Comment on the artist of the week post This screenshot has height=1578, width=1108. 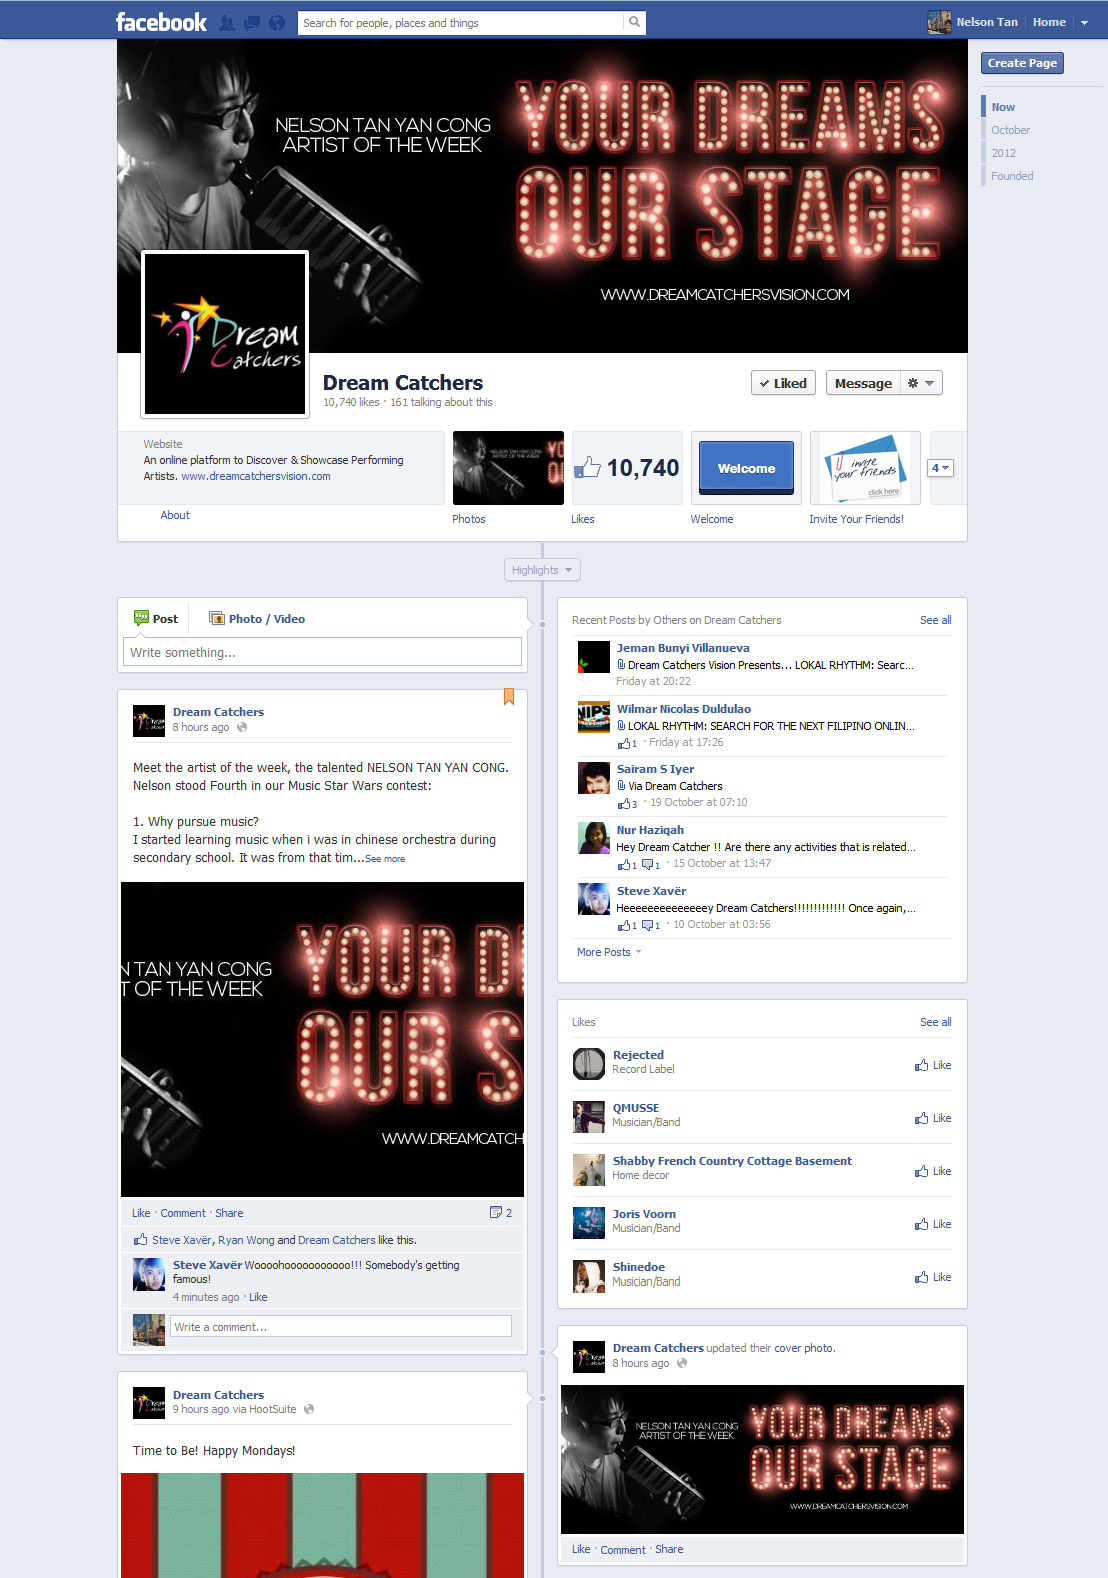coord(183,1213)
